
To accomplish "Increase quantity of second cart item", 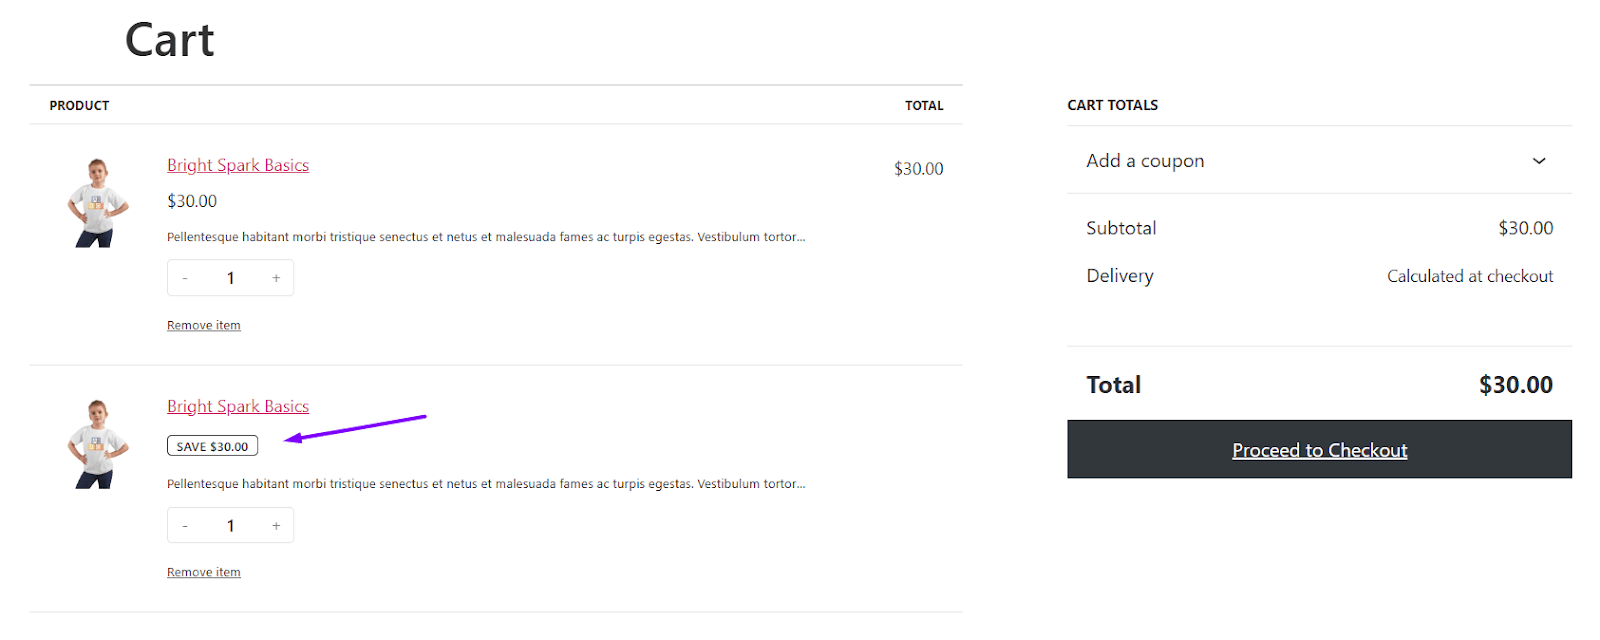I will pyautogui.click(x=276, y=525).
